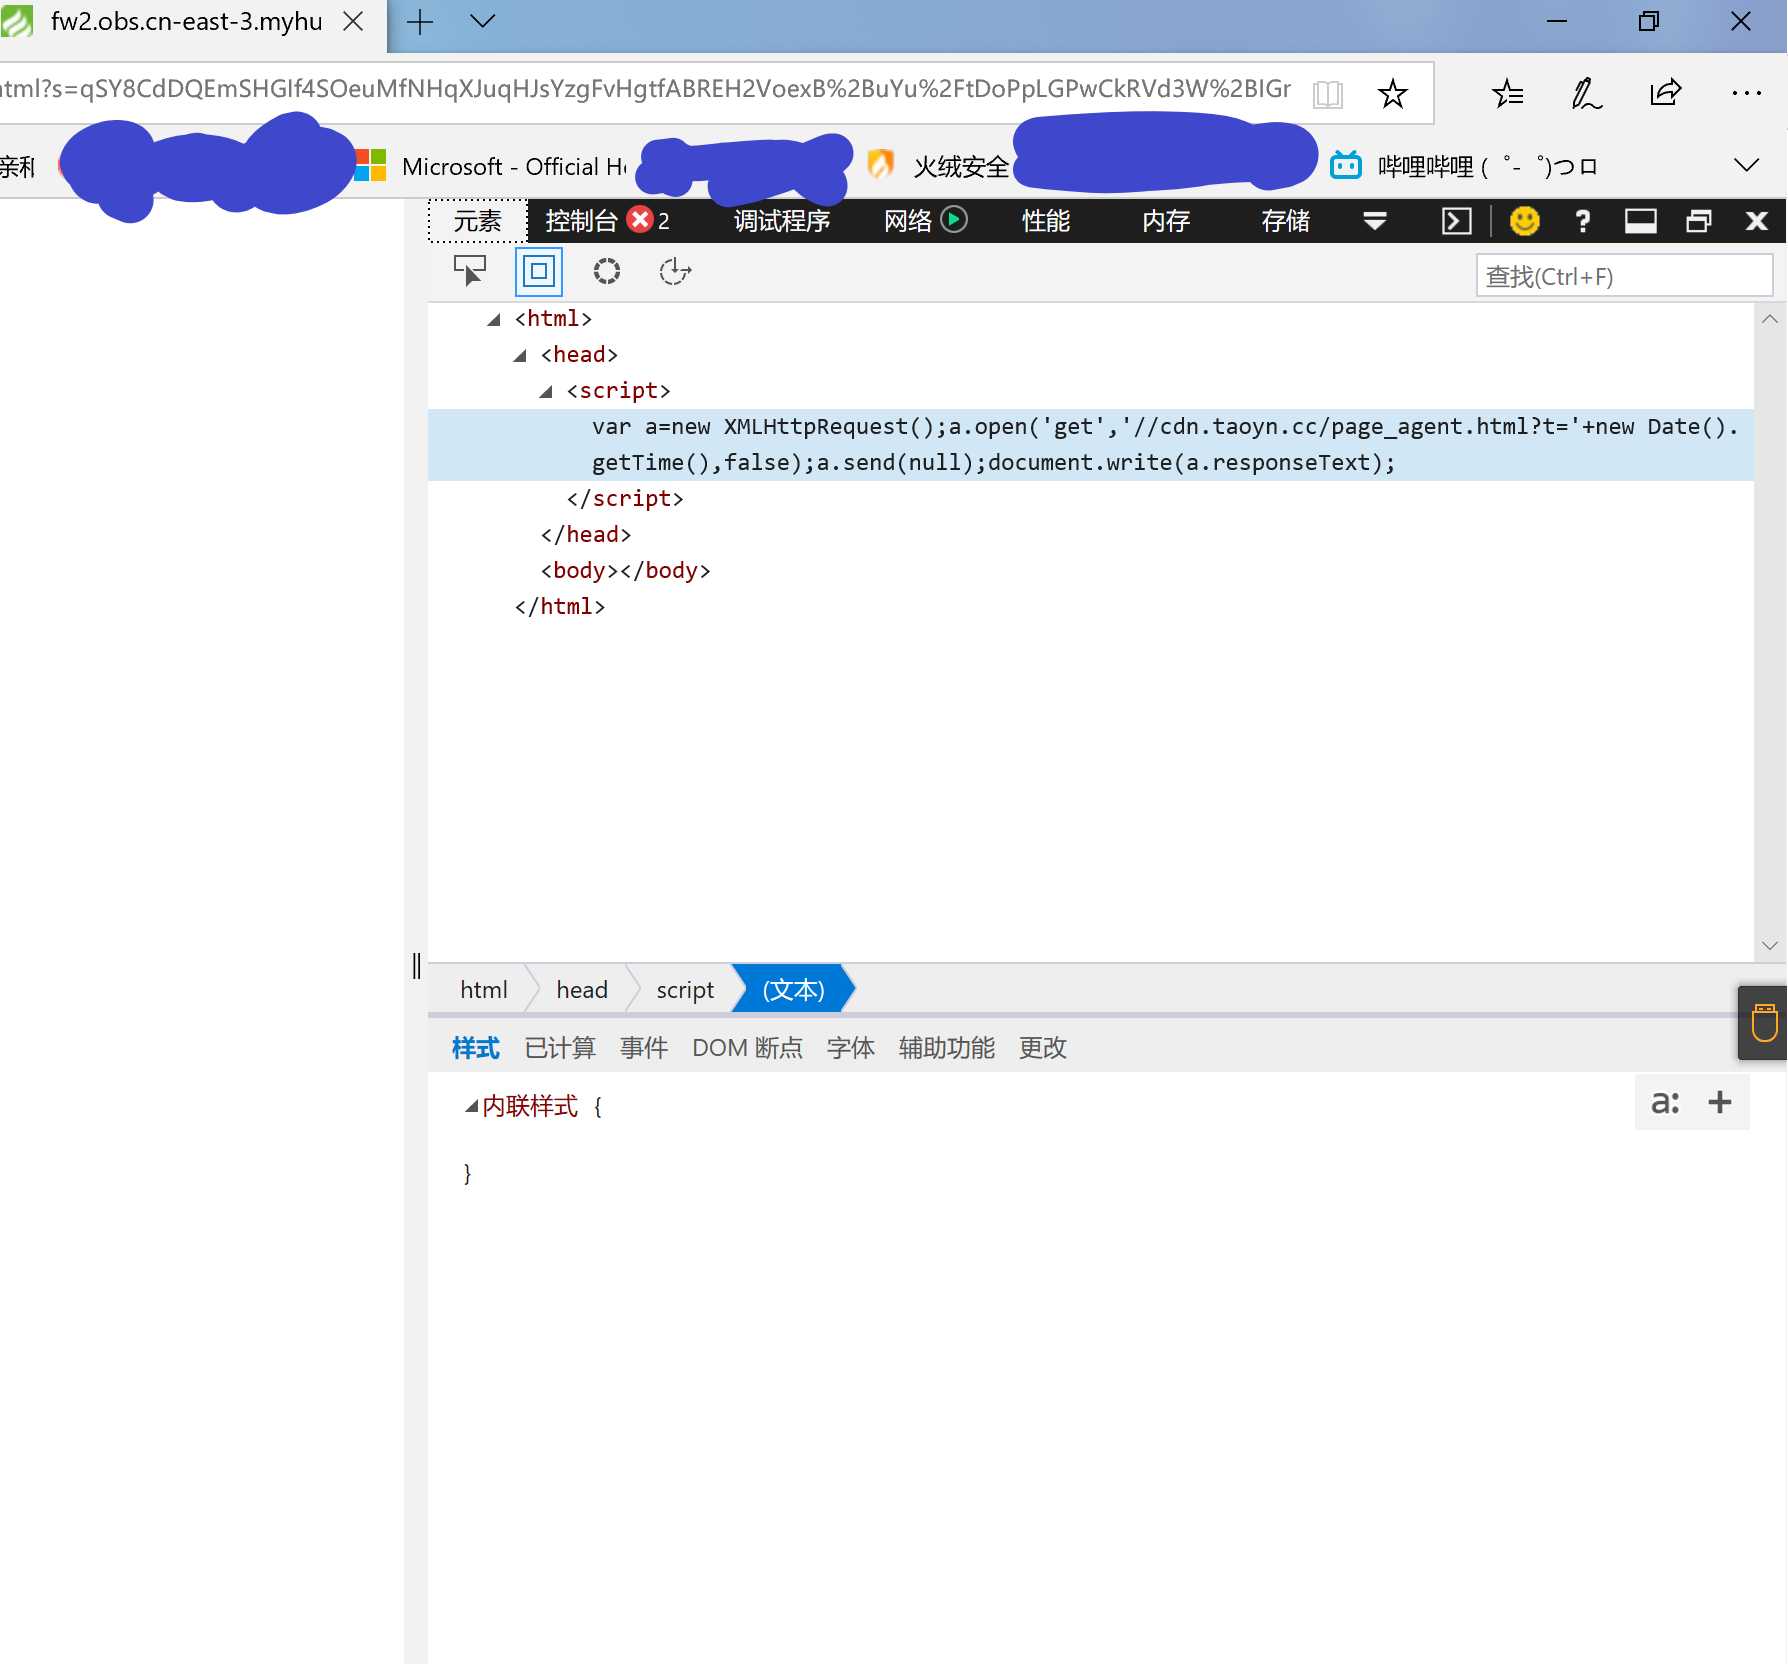Toggle DOM element highlighting box icon

(539, 271)
